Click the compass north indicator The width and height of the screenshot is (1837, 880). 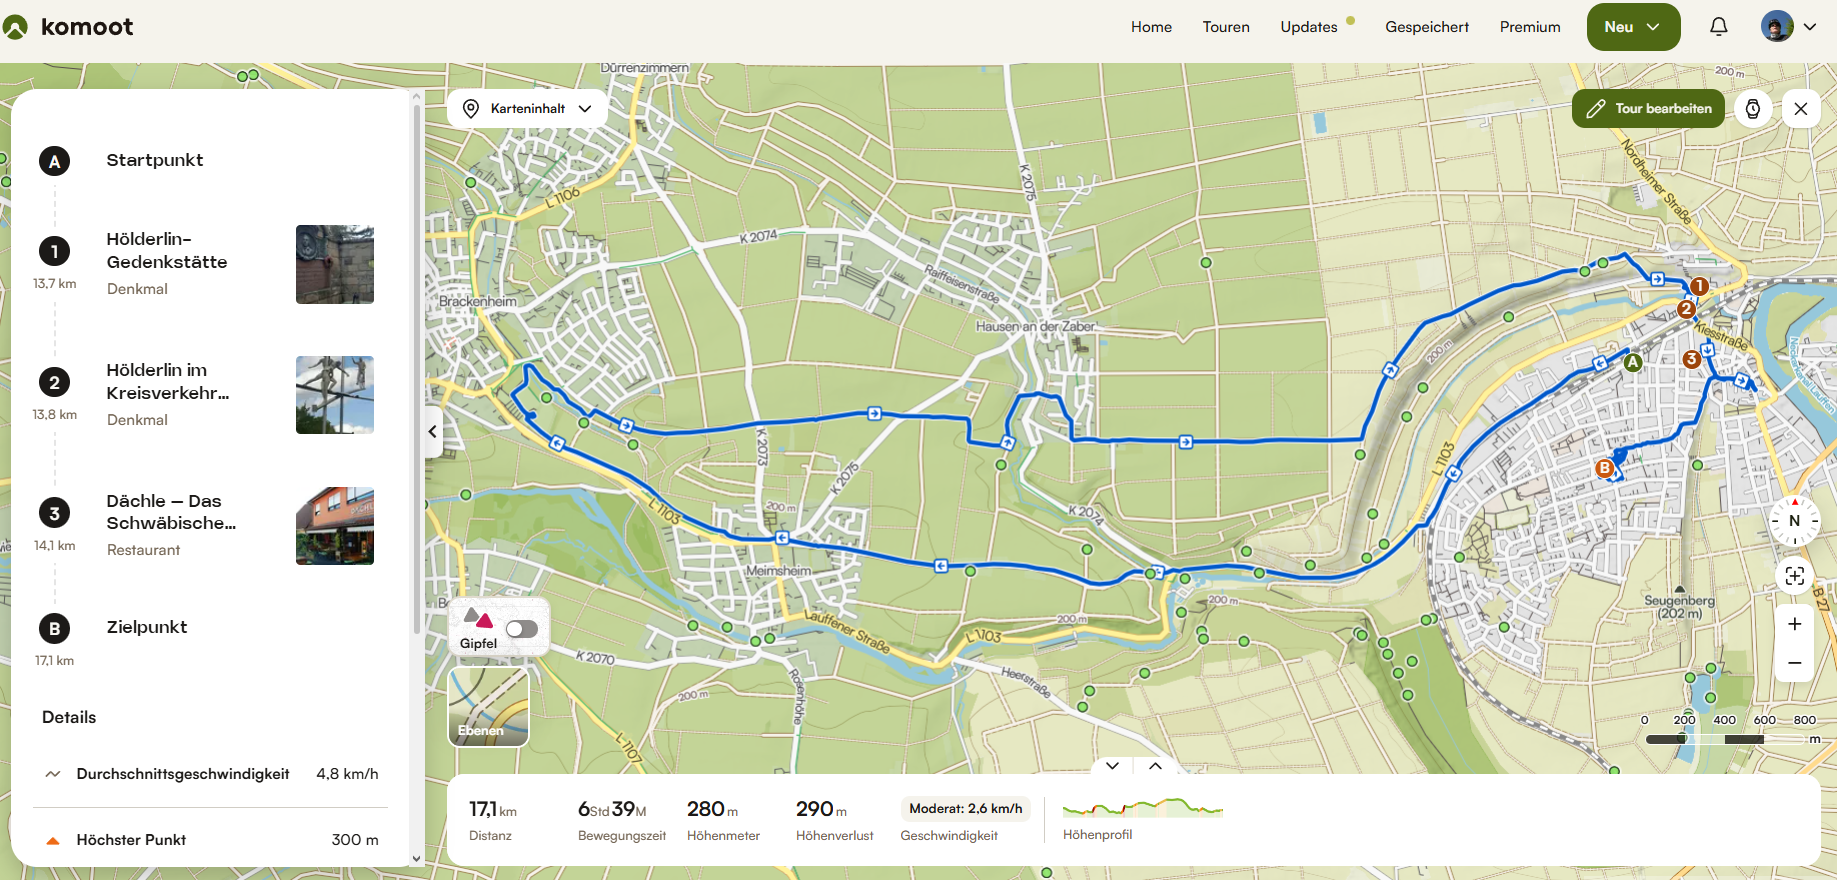(x=1794, y=520)
